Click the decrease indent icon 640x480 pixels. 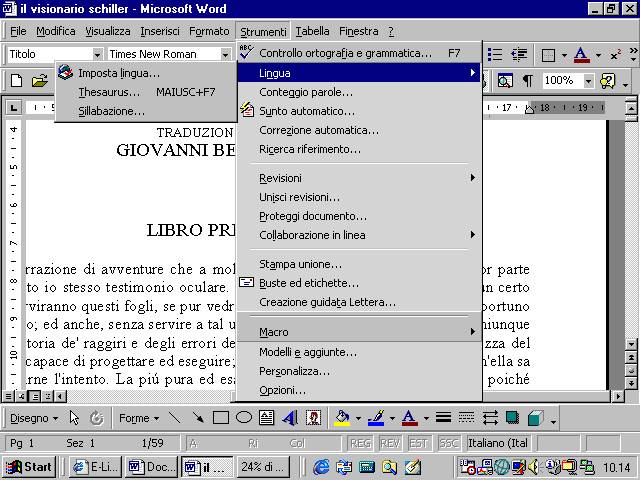tap(519, 54)
